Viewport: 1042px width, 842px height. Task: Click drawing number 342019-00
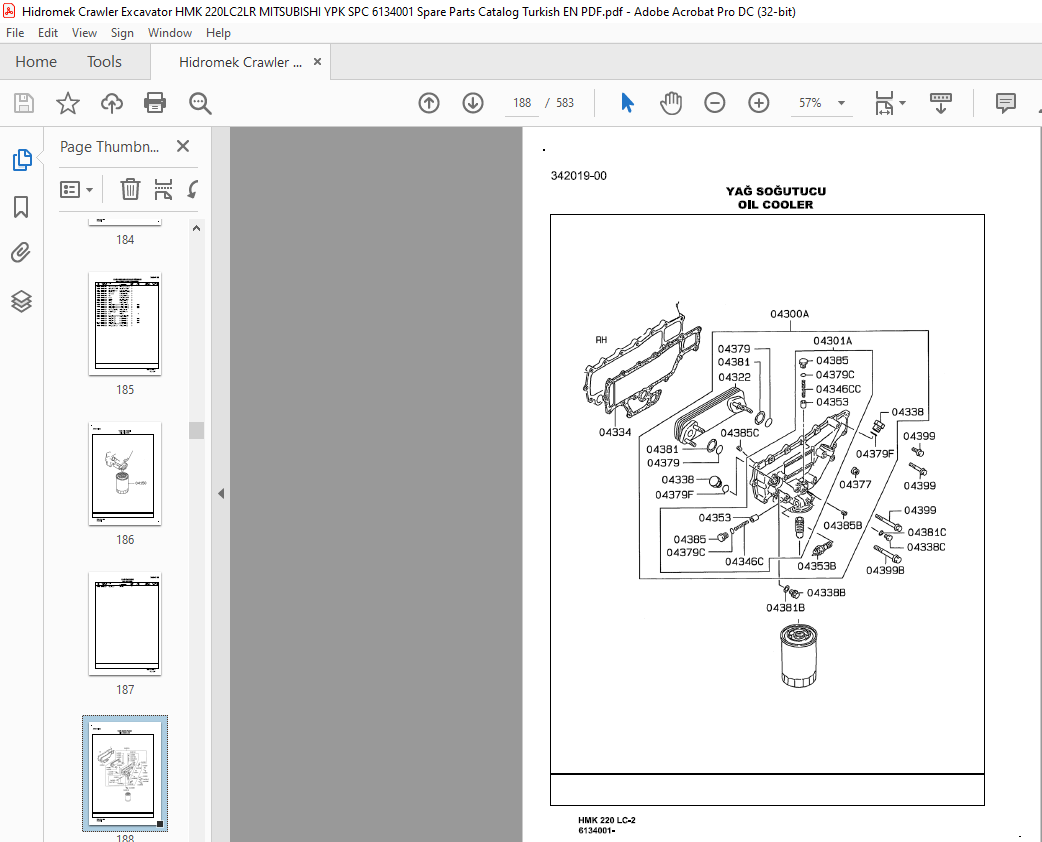pos(578,175)
